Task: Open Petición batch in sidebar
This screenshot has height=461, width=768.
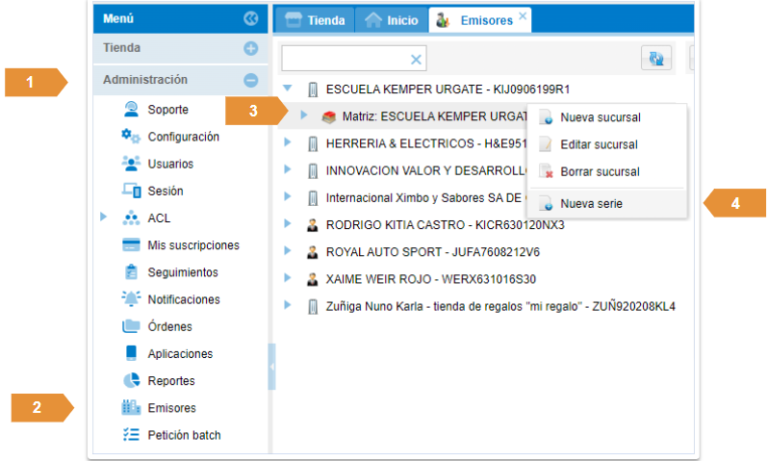Action: coord(184,435)
